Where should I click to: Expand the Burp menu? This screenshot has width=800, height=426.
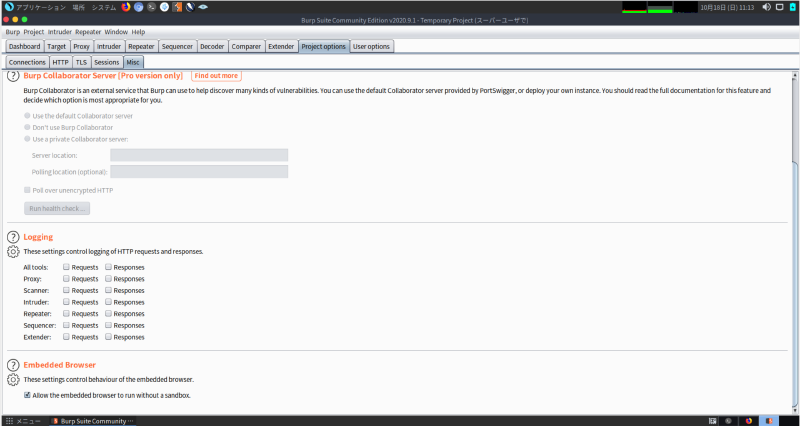tap(12, 32)
